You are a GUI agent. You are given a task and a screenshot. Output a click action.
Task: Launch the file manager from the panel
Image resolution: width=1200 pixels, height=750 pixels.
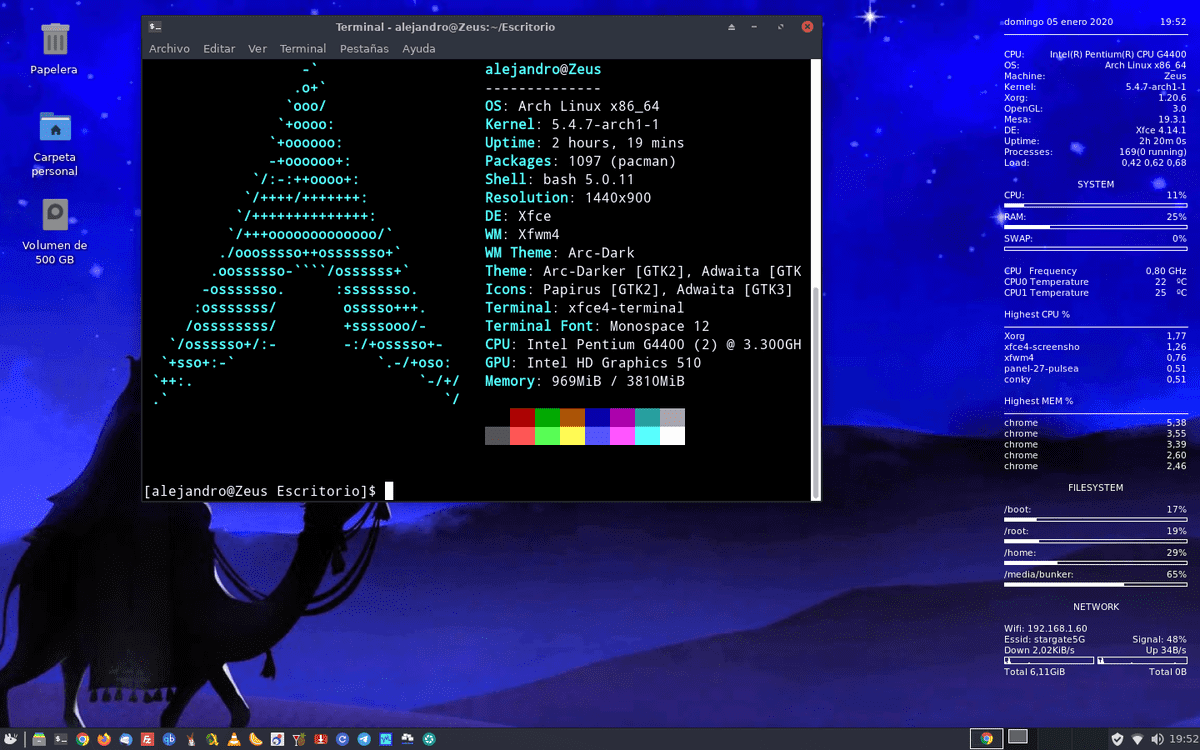[x=39, y=739]
